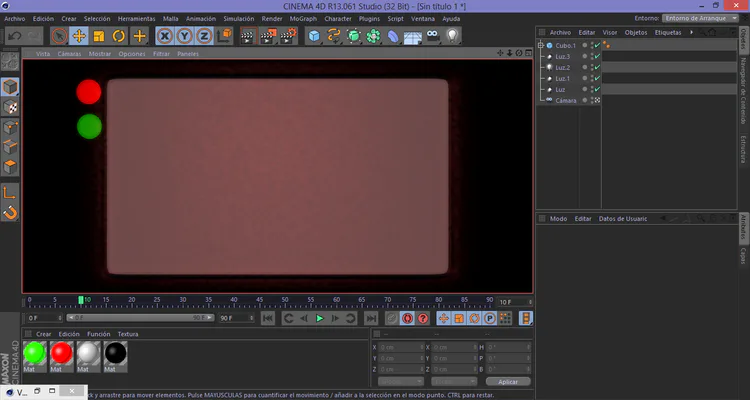Image resolution: width=750 pixels, height=400 pixels.
Task: Open the material manager Crear menu
Action: (44, 334)
